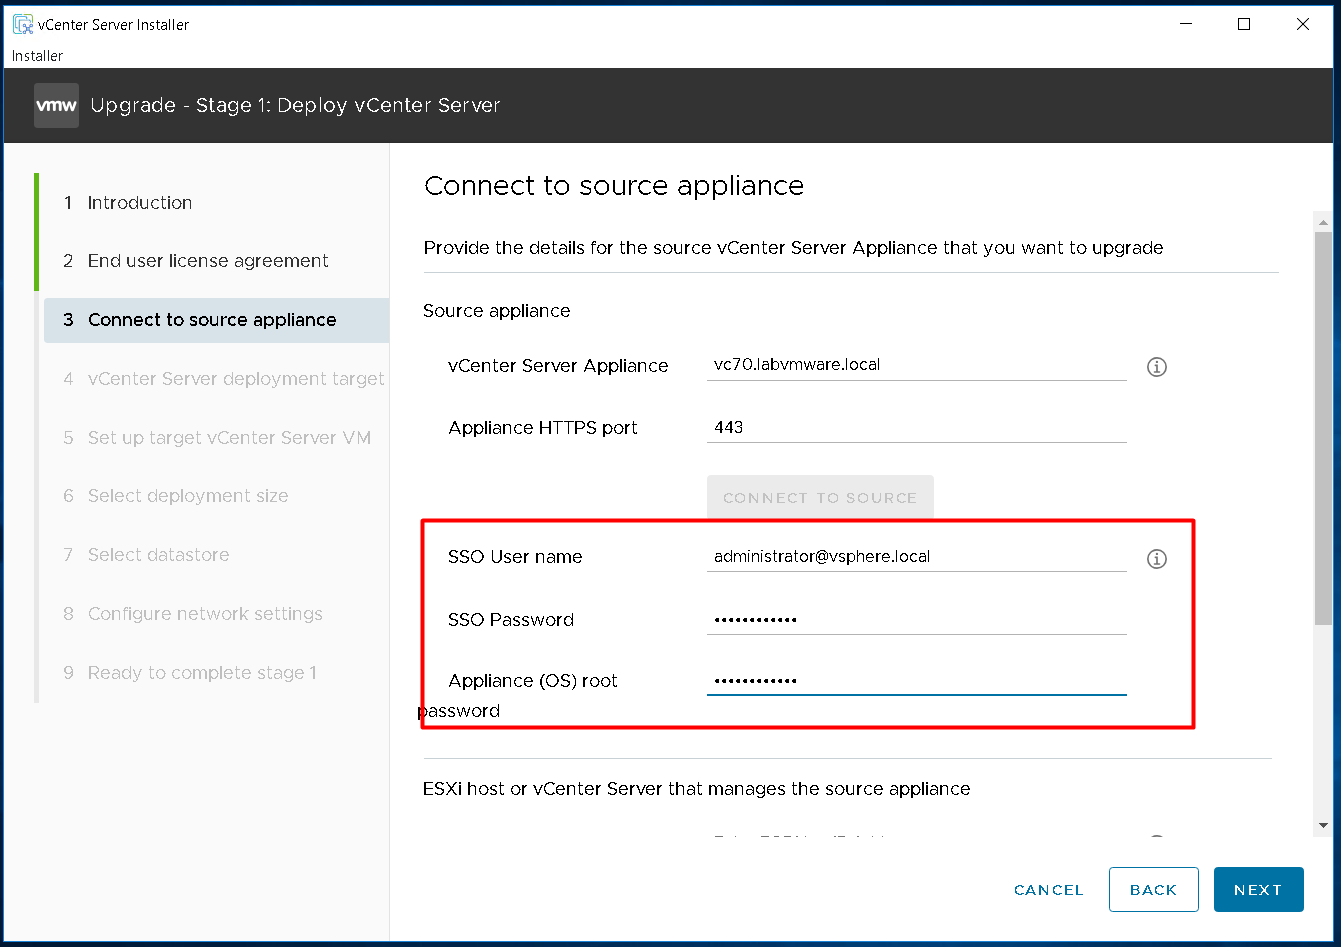Click the vCenter Server Installer title bar icon
1341x947 pixels.
click(22, 24)
